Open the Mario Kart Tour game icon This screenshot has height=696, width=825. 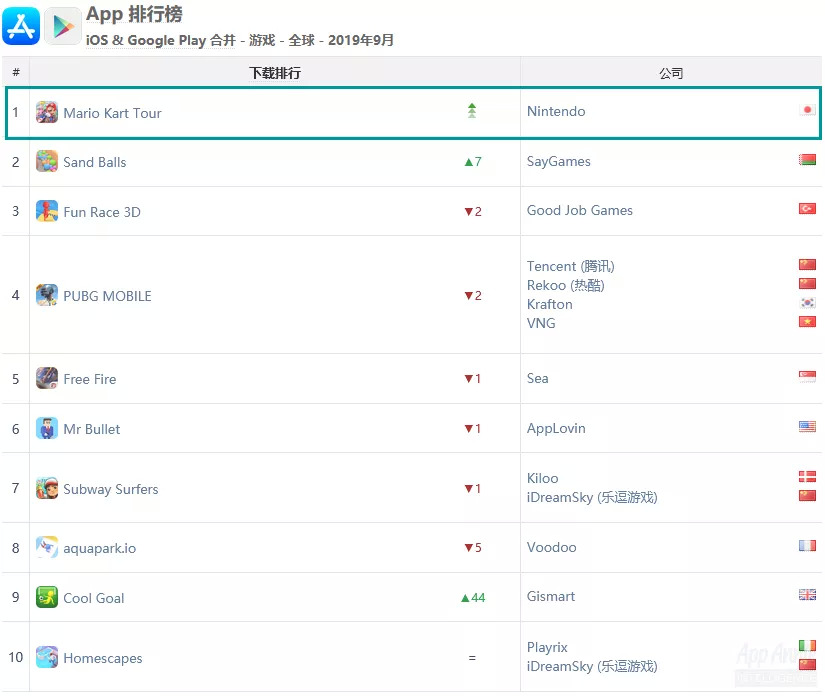pyautogui.click(x=47, y=112)
